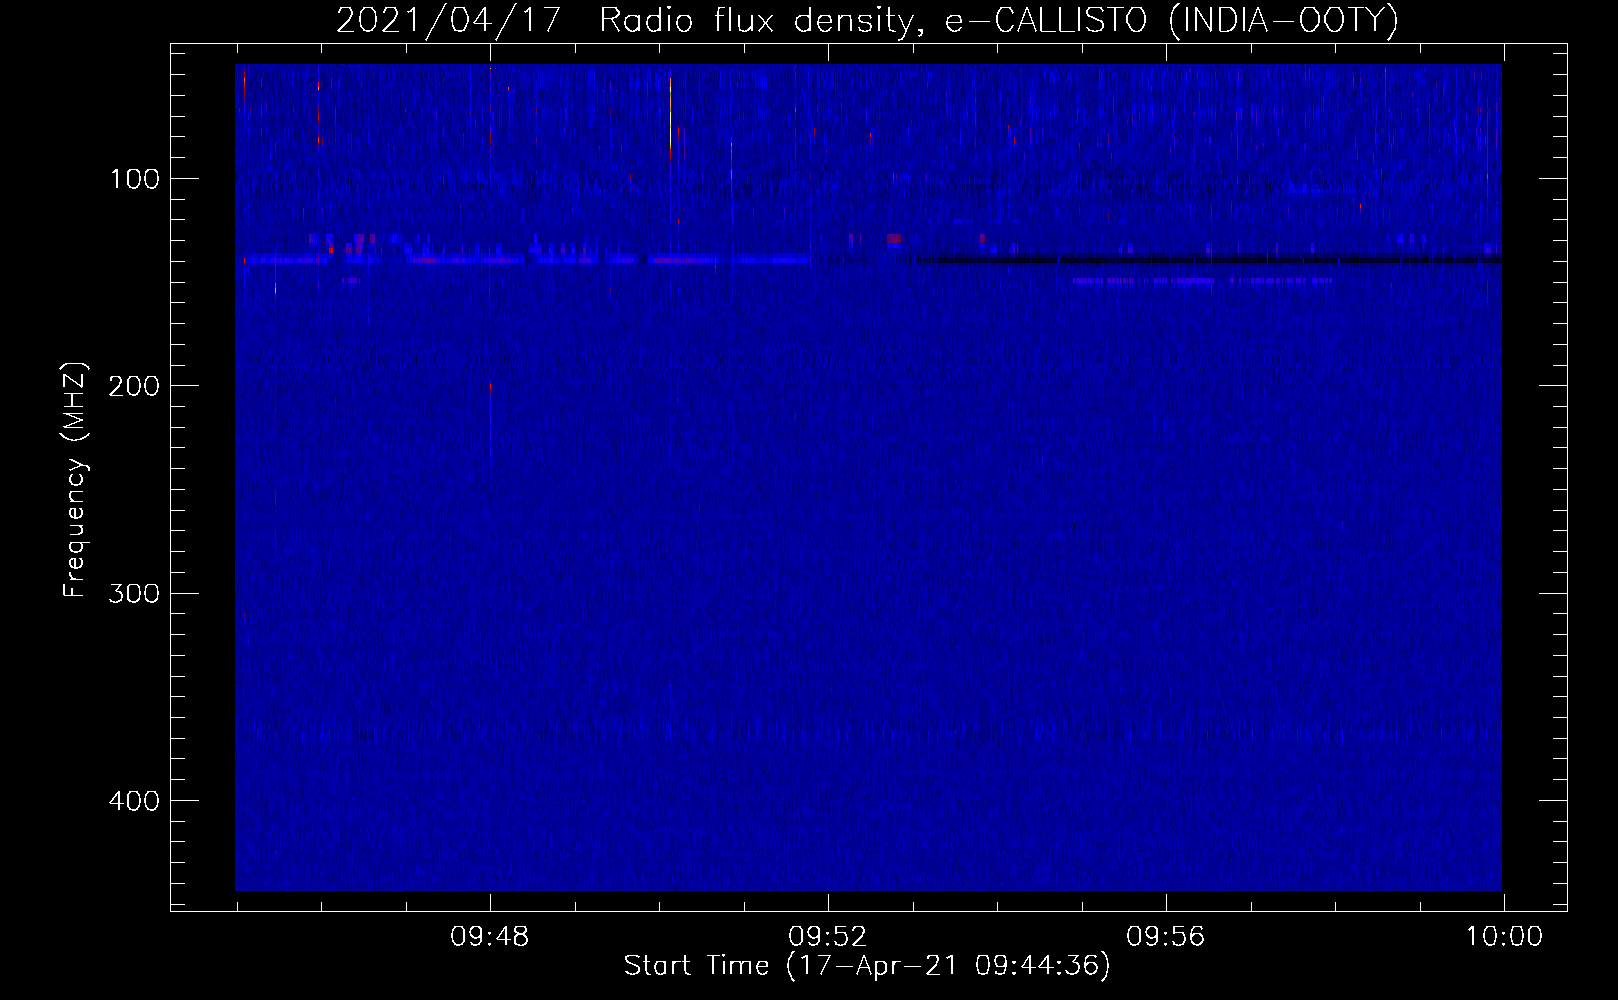Select the '100' frequency axis label
The width and height of the screenshot is (1618, 1000).
135,179
